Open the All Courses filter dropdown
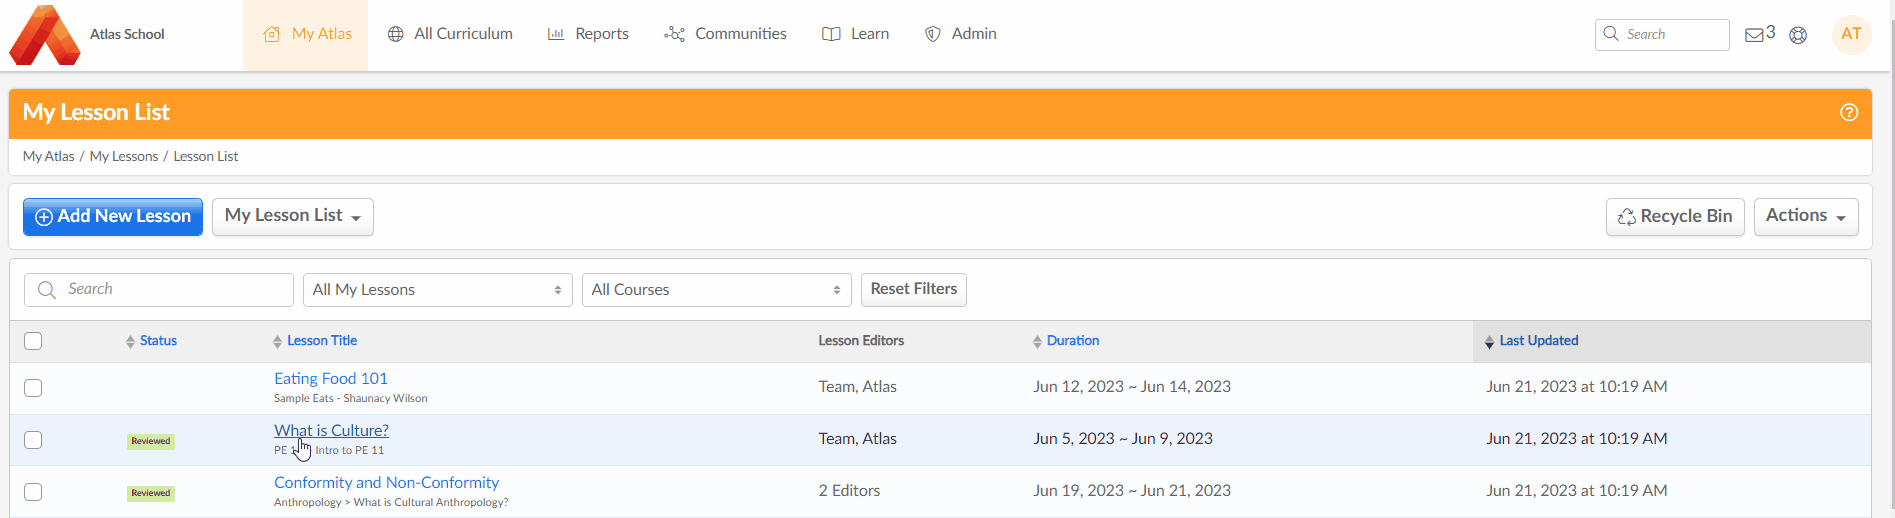 pyautogui.click(x=716, y=290)
